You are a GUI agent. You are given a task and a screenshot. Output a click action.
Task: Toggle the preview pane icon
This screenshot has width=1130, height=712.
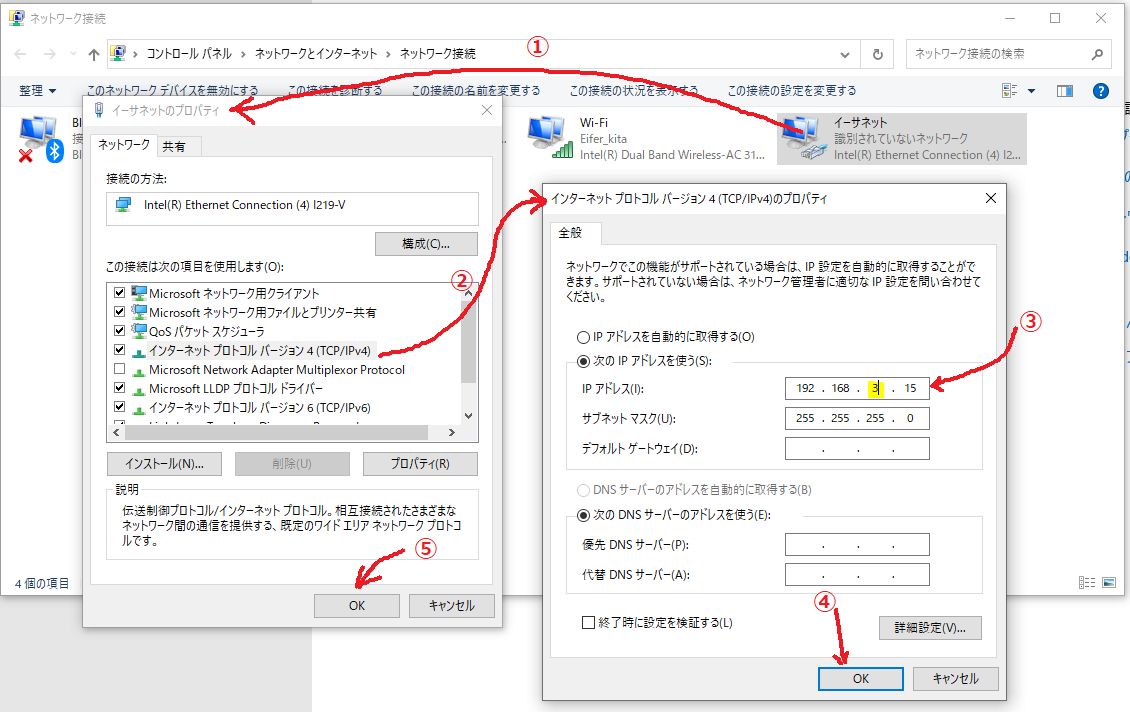(1064, 91)
